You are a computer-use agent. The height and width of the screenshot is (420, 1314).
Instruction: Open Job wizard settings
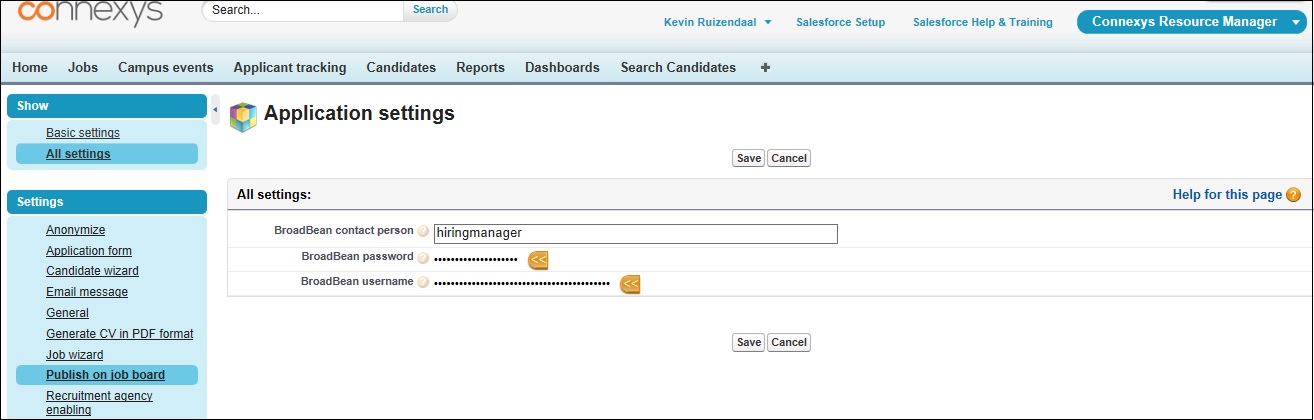[x=75, y=355]
